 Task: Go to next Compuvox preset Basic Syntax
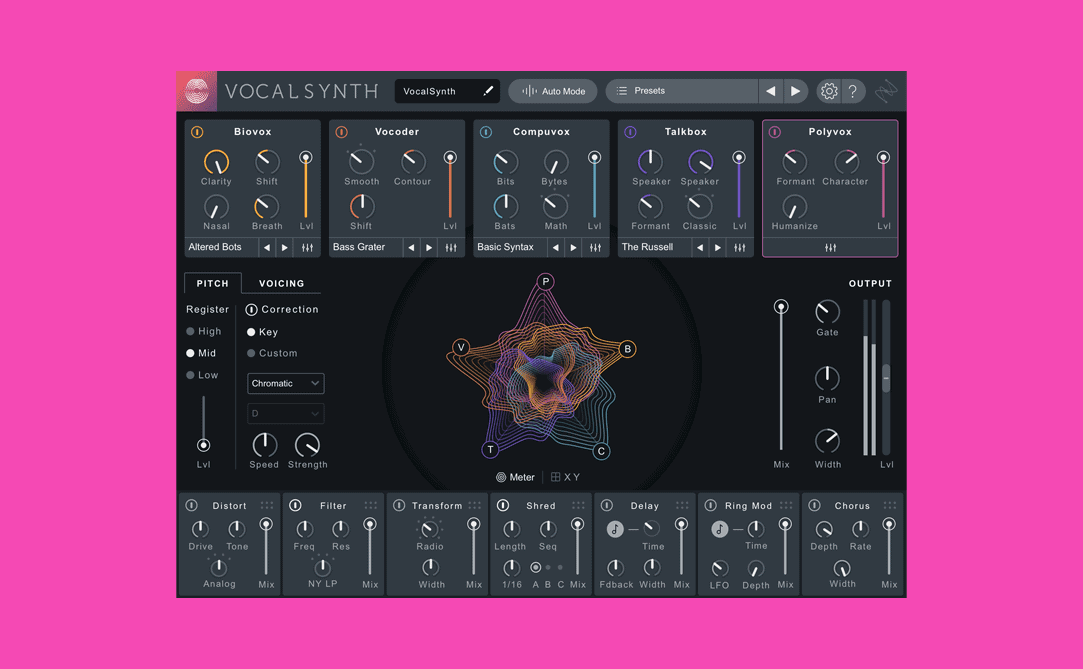573,247
